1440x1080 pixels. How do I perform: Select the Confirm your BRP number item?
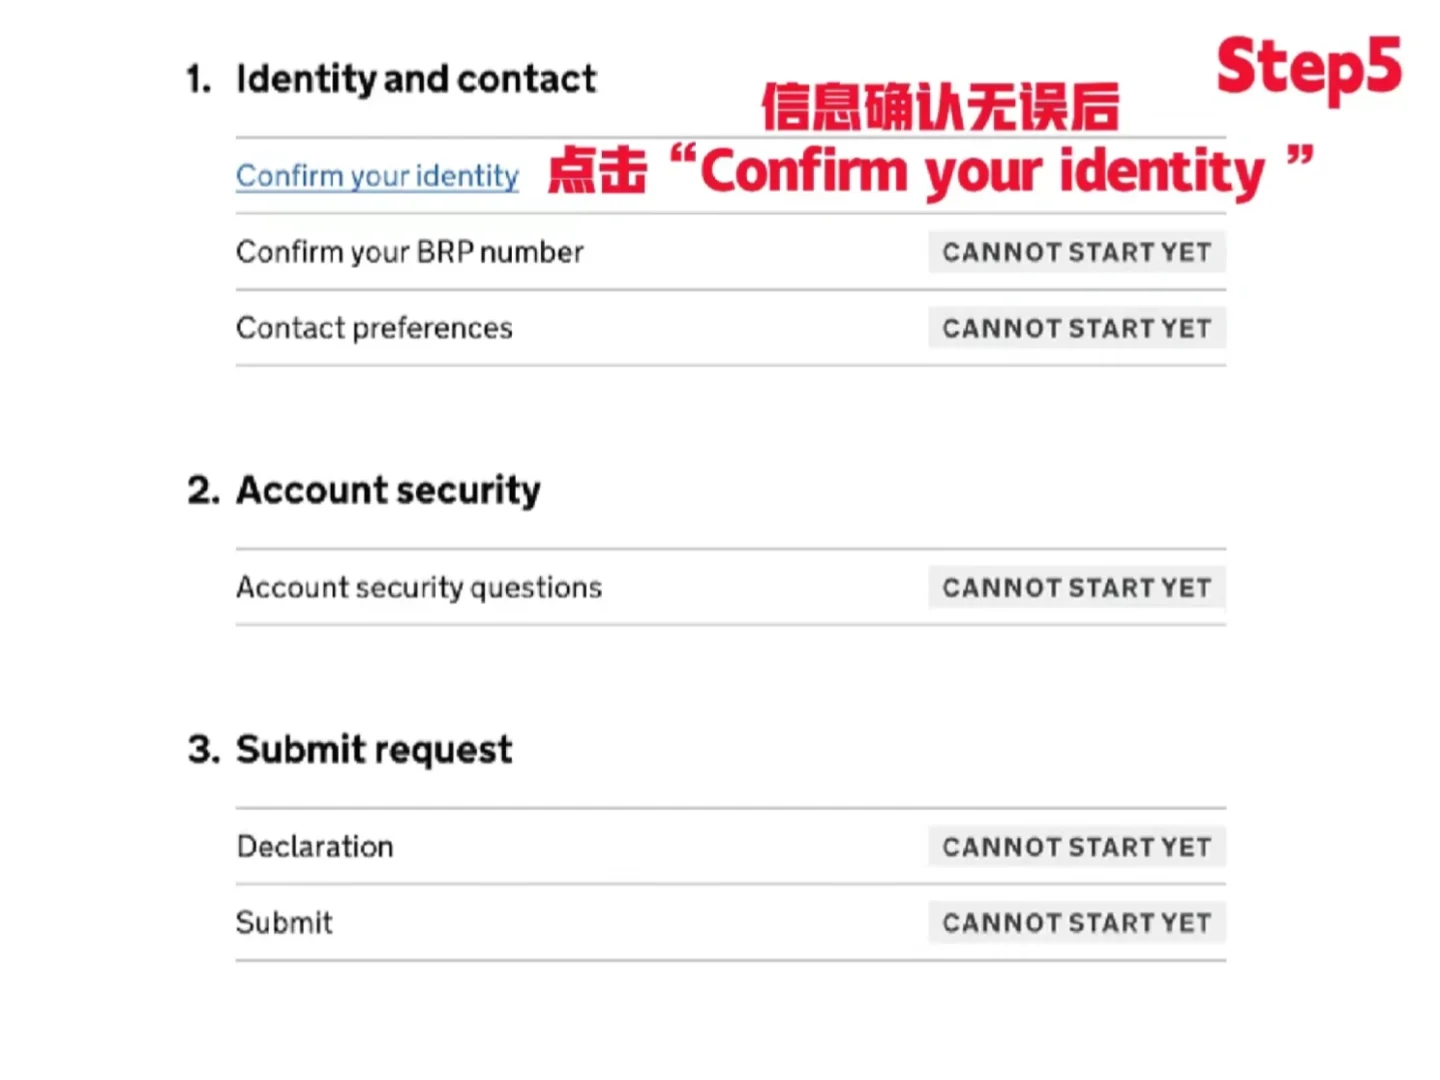click(409, 252)
